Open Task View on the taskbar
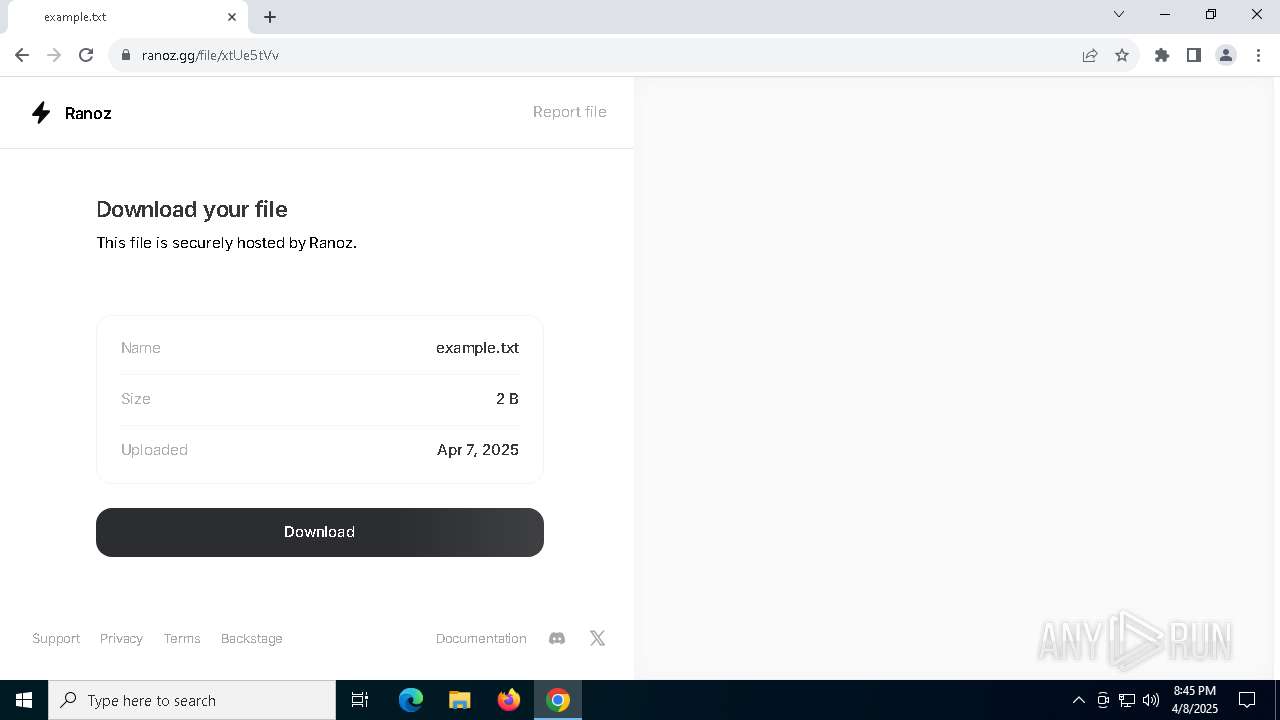 coord(360,700)
